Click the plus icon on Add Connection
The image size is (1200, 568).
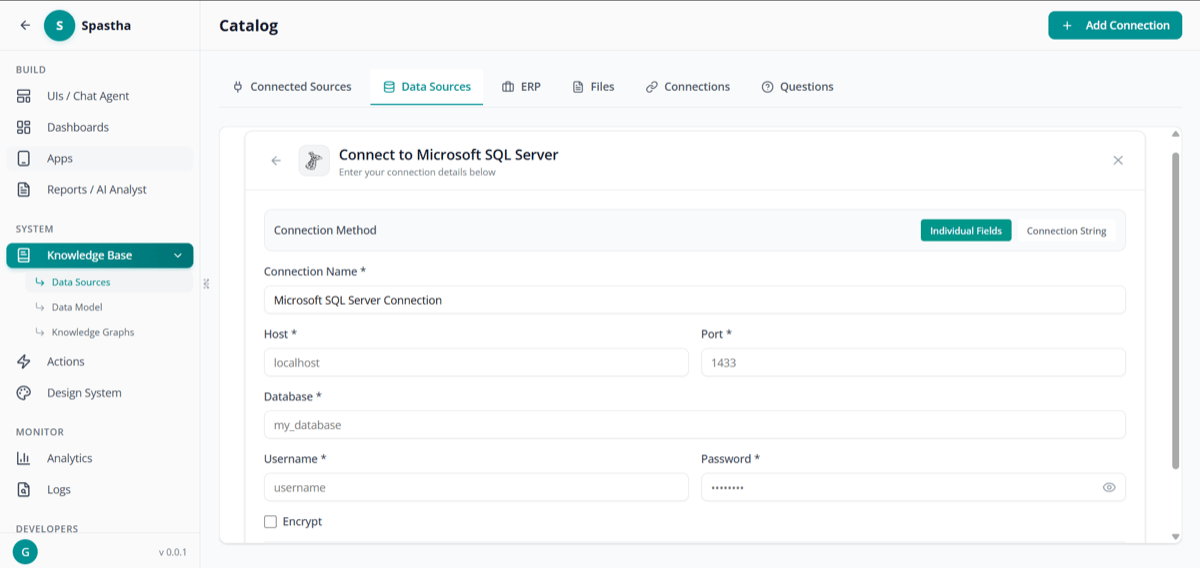pos(1068,26)
